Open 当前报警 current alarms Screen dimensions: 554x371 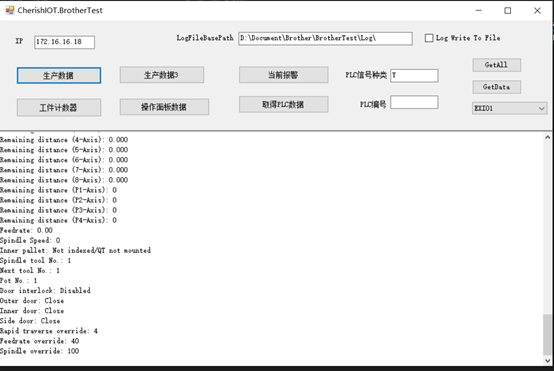coord(283,75)
